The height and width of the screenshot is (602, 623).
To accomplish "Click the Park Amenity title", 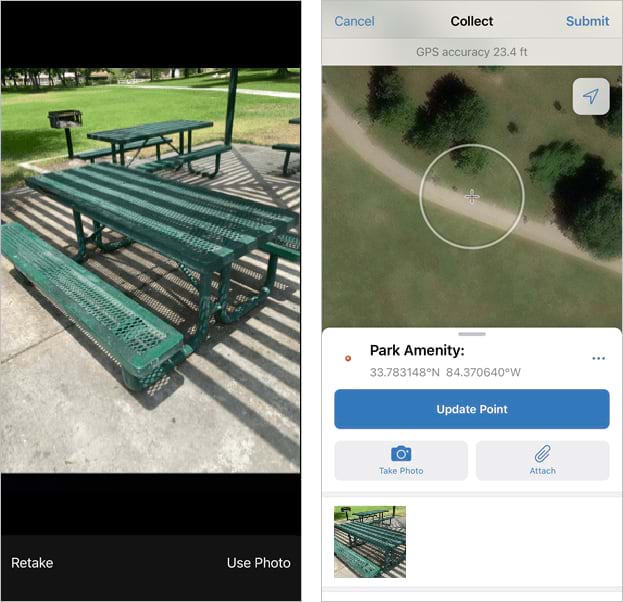I will (417, 350).
